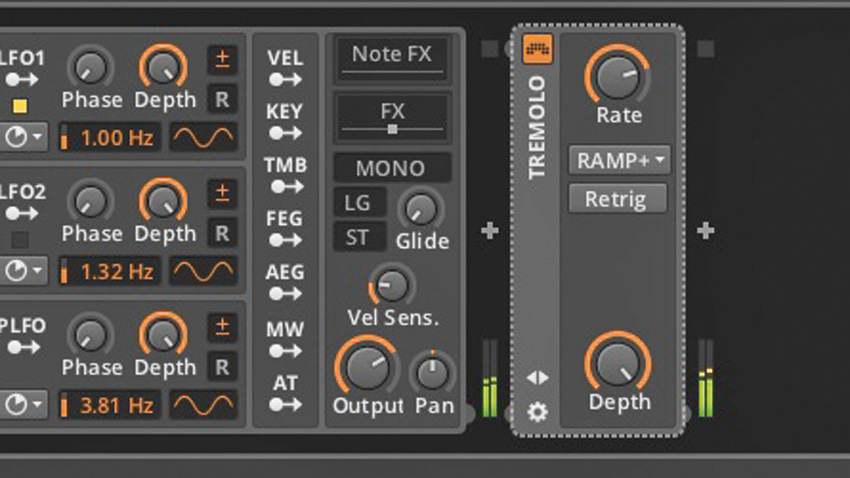Click the Tremolo Rate knob
850x478 pixels.
pyautogui.click(x=617, y=76)
